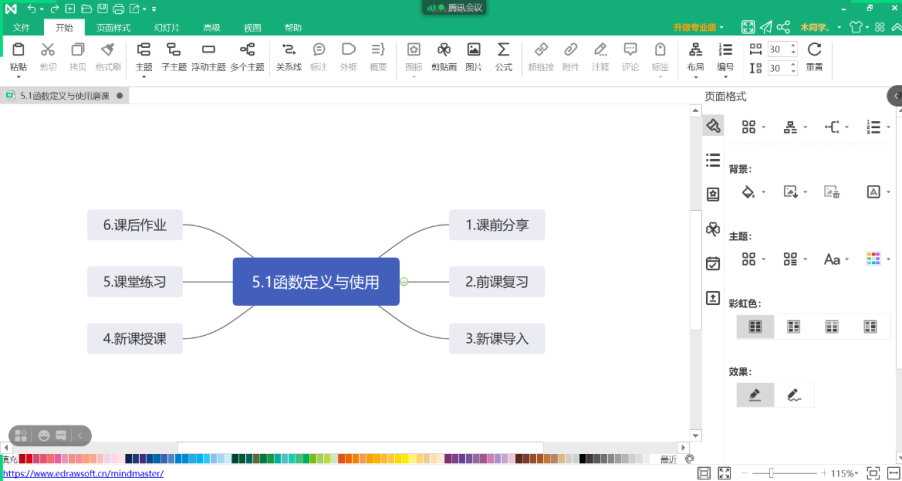Insert a picture (图片)

tap(473, 49)
